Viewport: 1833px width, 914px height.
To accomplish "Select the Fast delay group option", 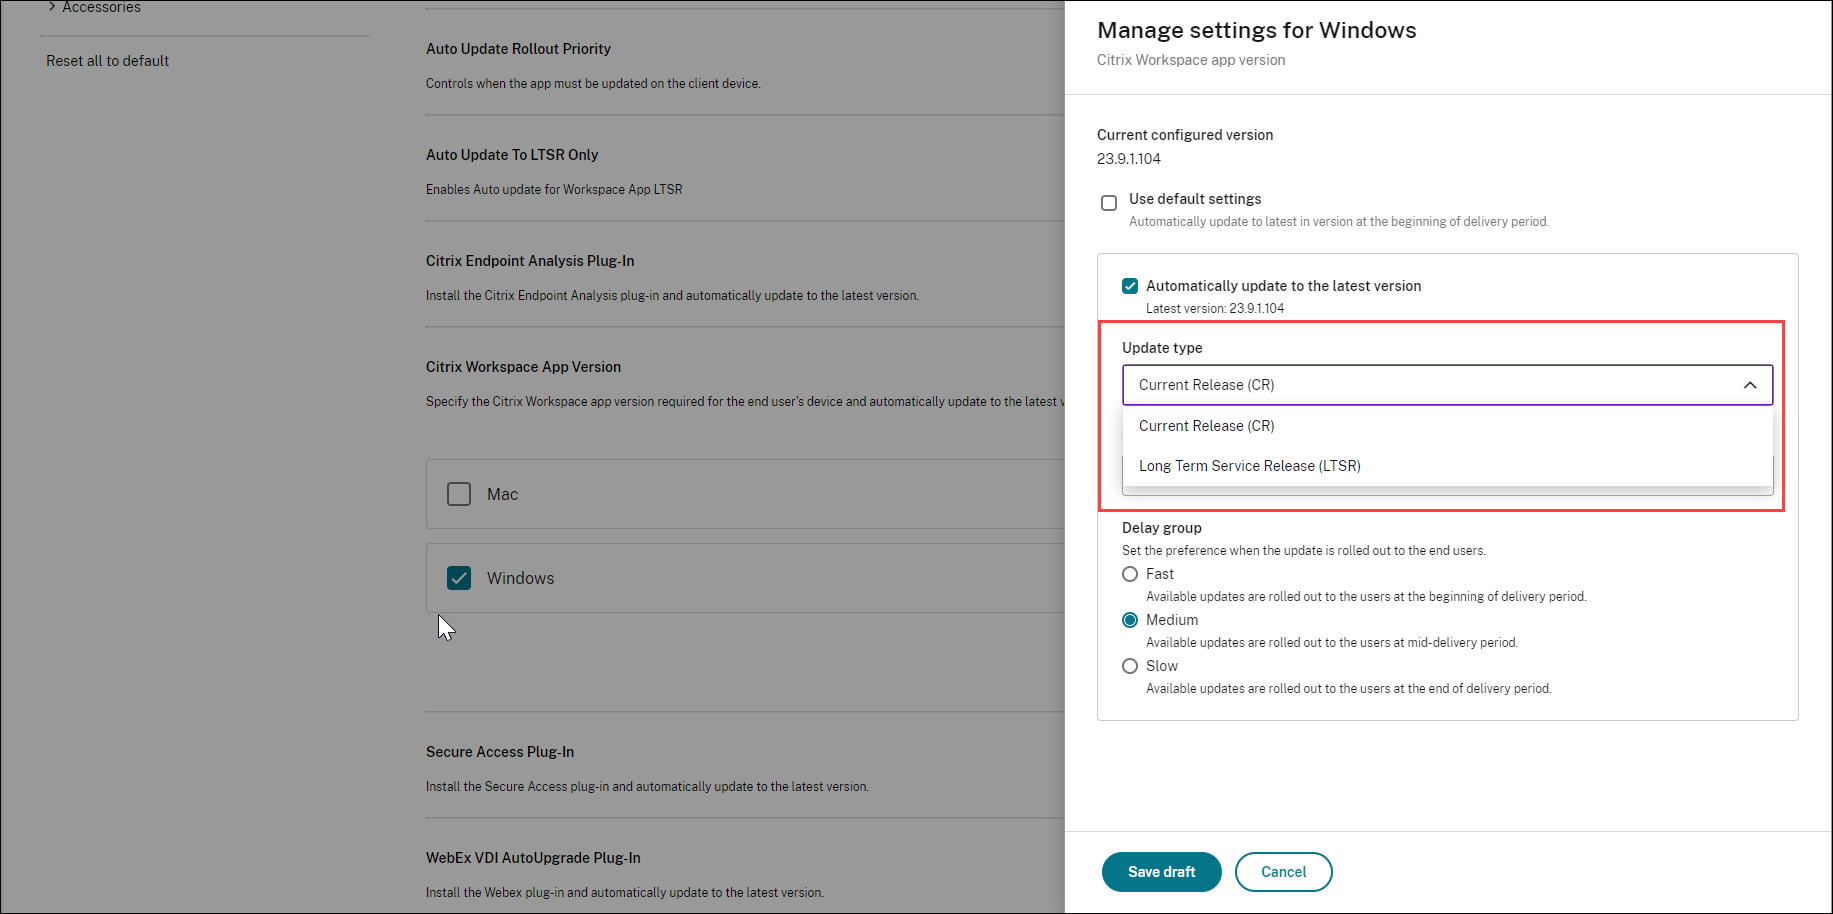I will click(x=1130, y=574).
